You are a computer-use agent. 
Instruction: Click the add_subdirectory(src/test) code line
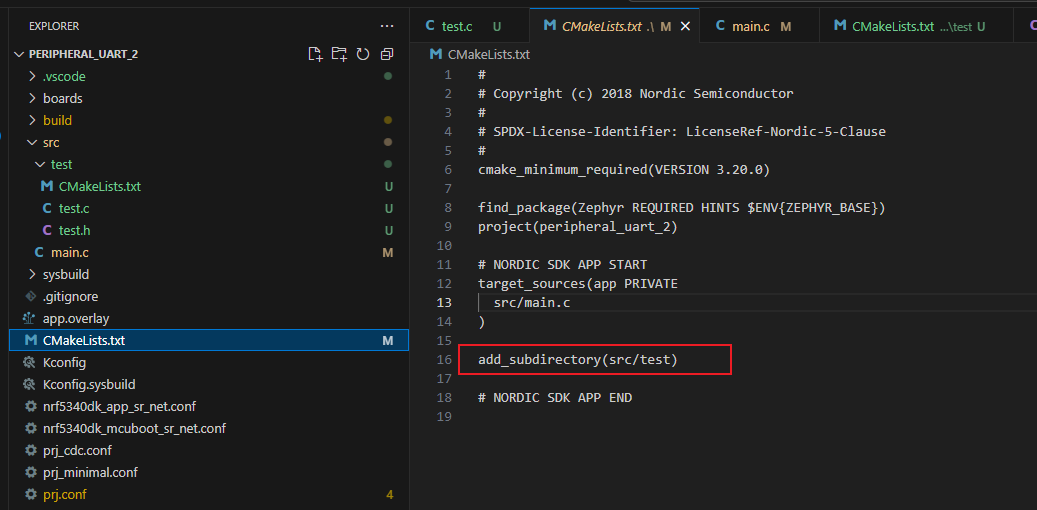coord(578,360)
